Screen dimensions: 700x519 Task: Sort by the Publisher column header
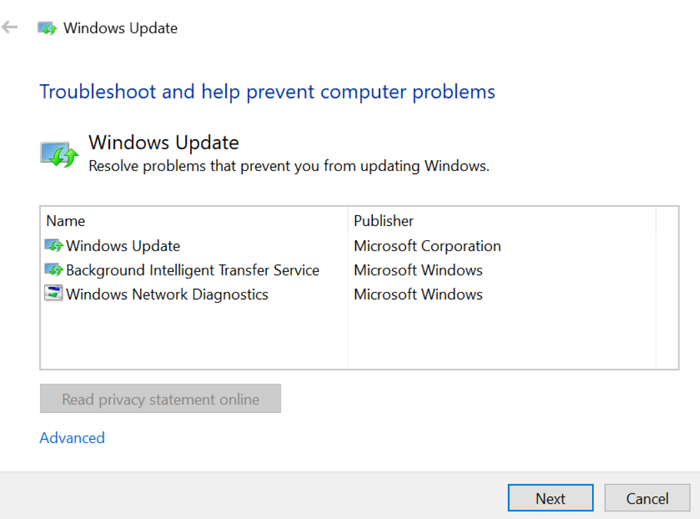point(383,220)
